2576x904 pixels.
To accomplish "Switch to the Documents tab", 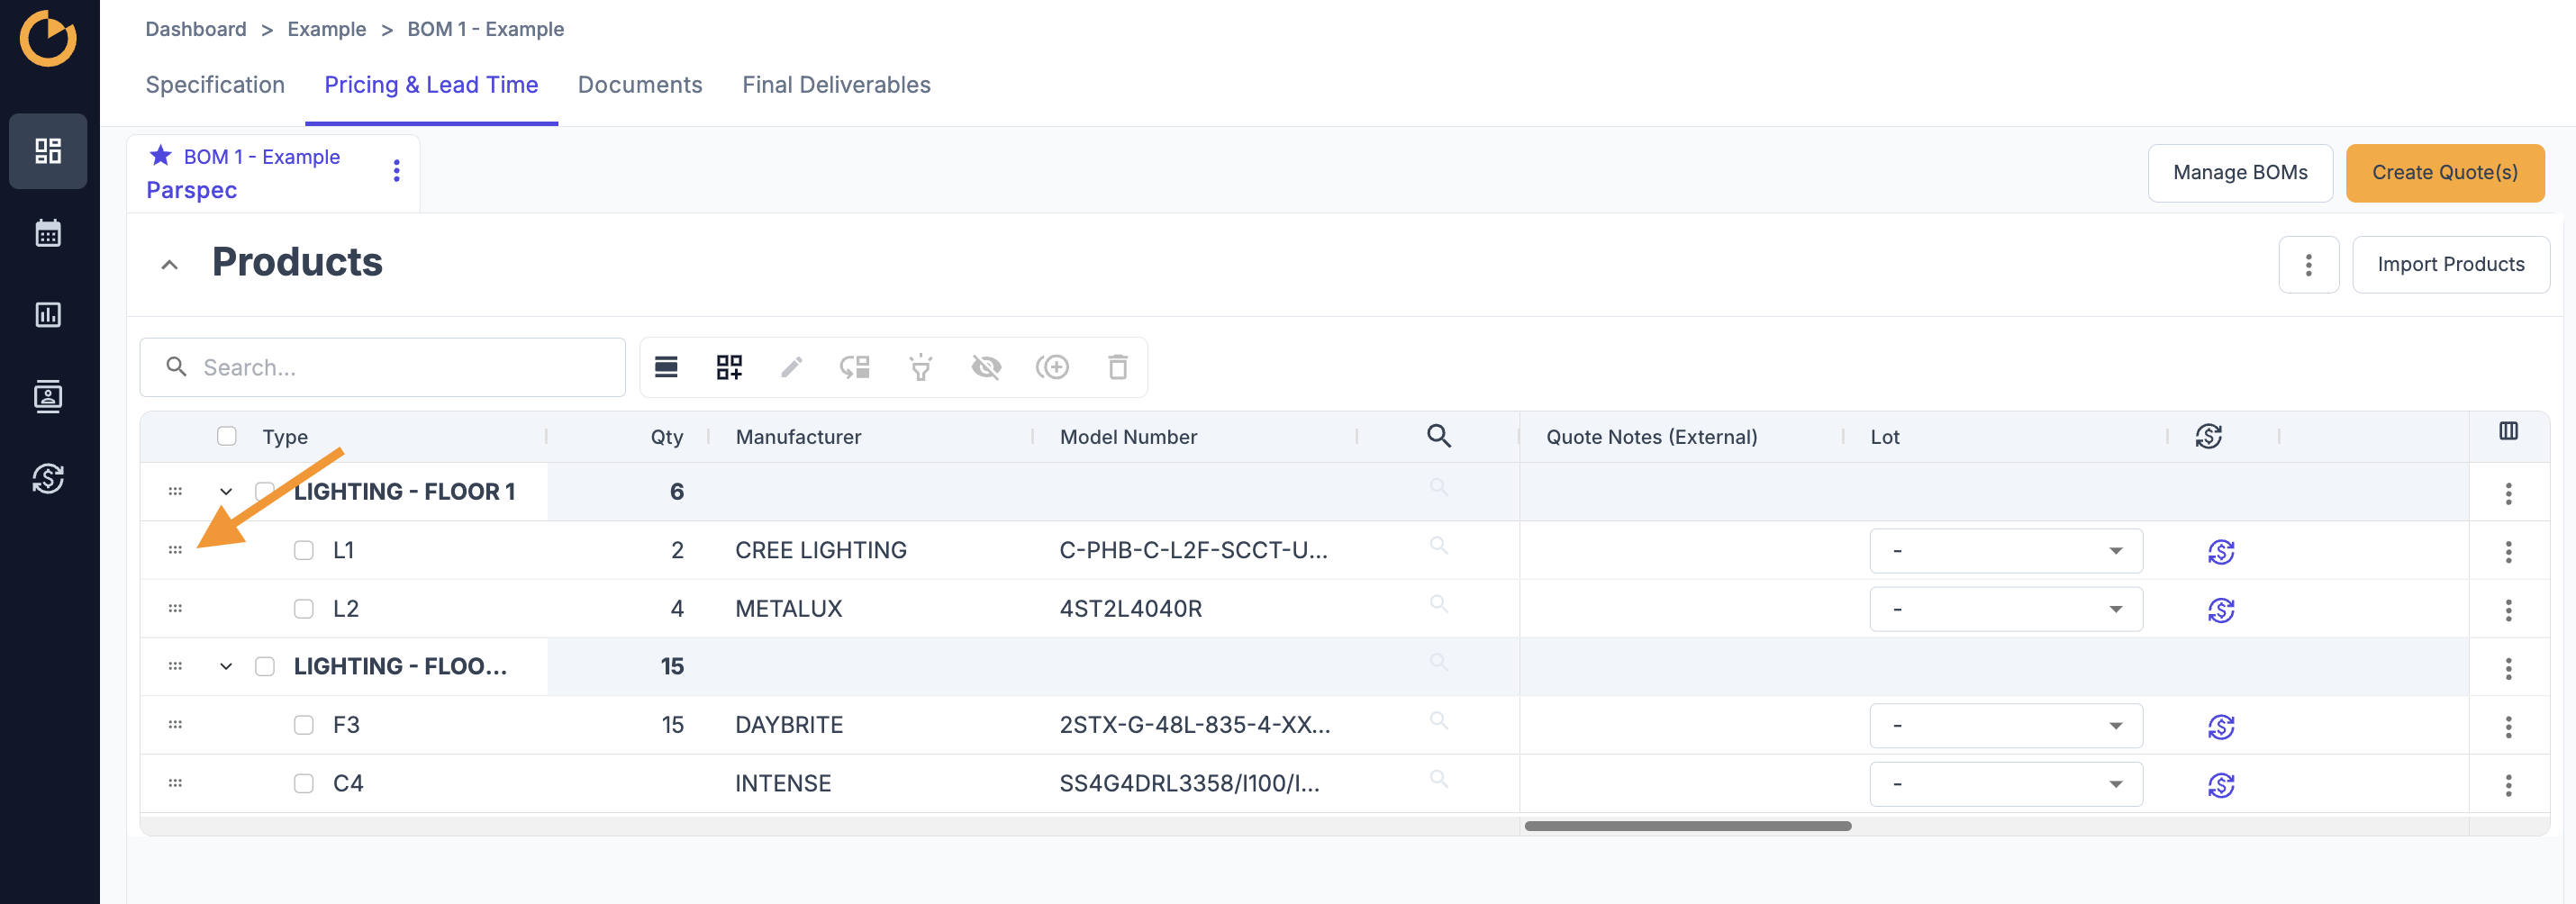I will coord(640,85).
